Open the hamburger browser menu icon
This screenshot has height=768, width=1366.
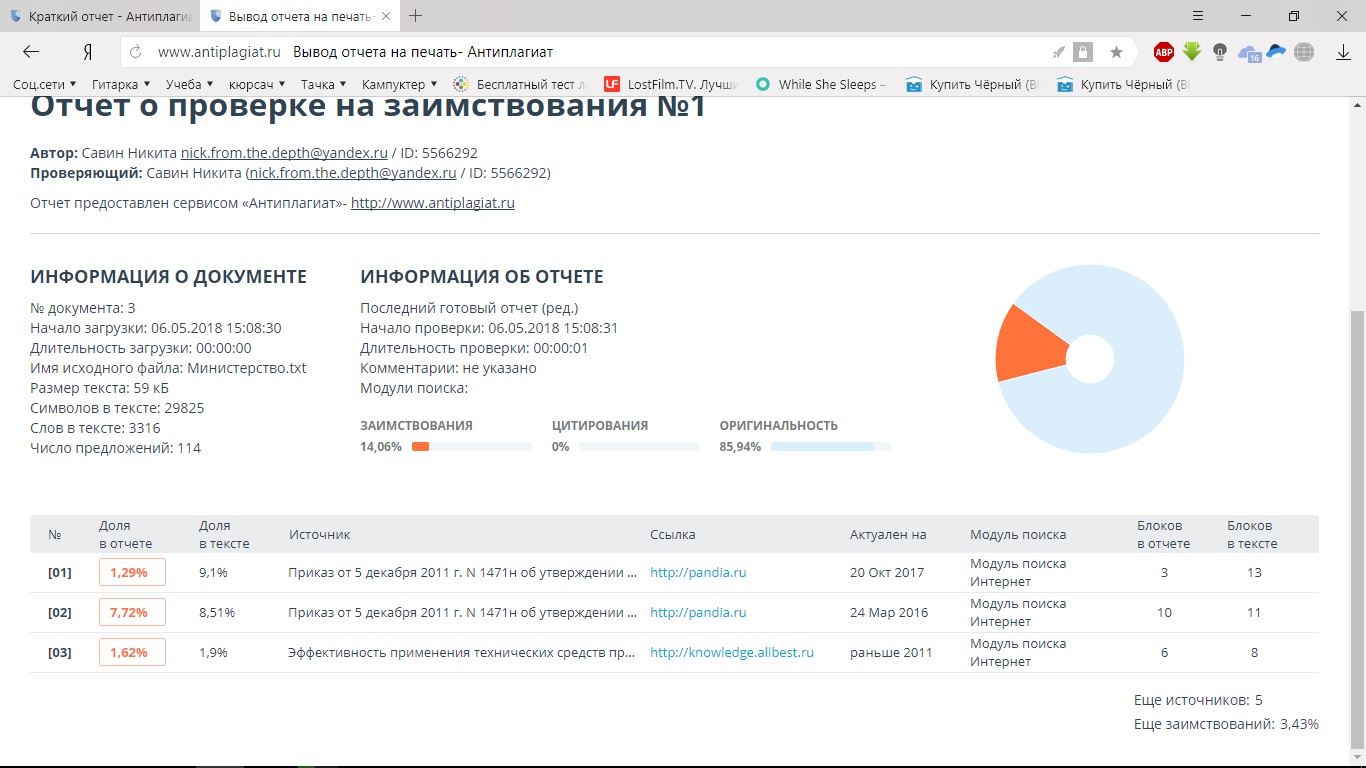click(x=1199, y=16)
